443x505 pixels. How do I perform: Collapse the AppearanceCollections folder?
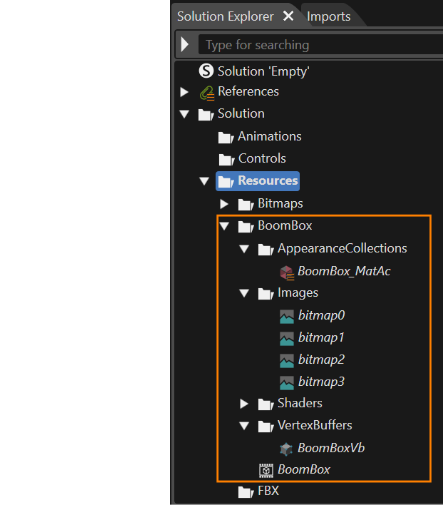244,249
